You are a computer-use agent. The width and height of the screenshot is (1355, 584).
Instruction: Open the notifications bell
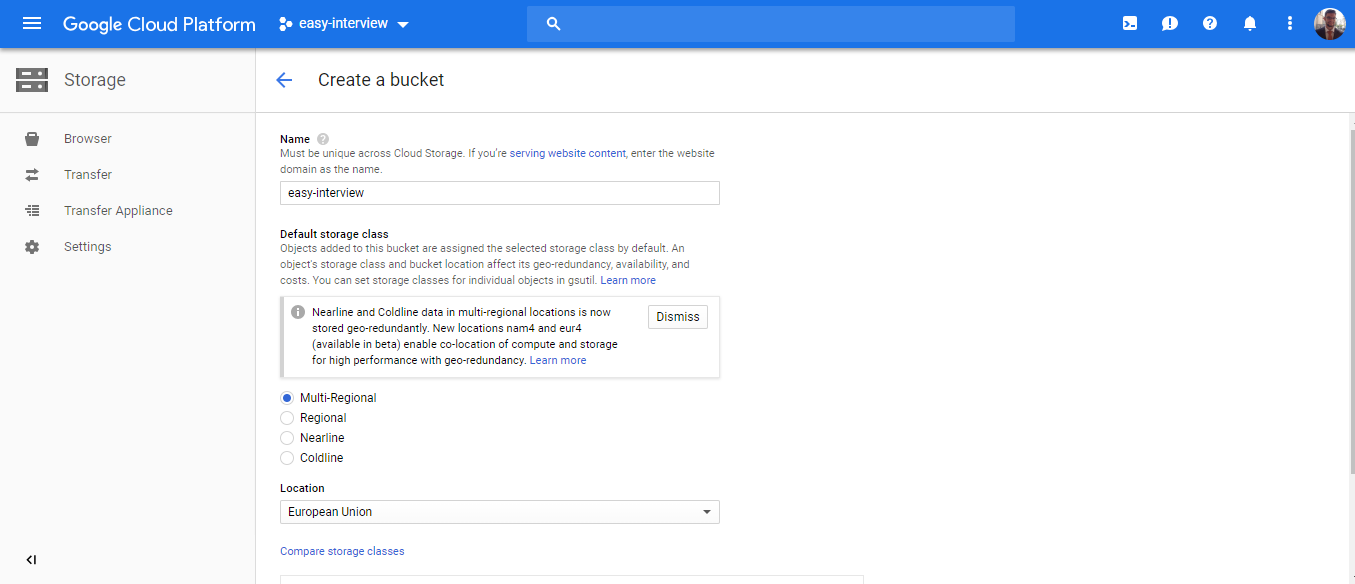click(x=1250, y=23)
